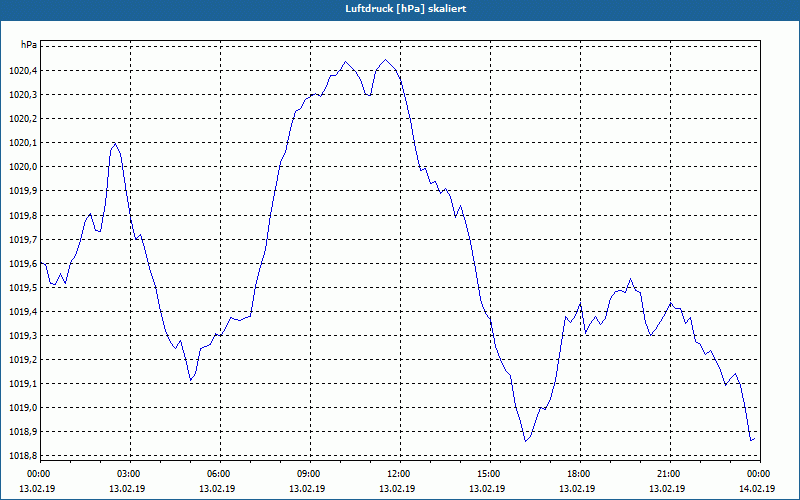Pick the 1020,2 pressure tick label

tap(23, 118)
